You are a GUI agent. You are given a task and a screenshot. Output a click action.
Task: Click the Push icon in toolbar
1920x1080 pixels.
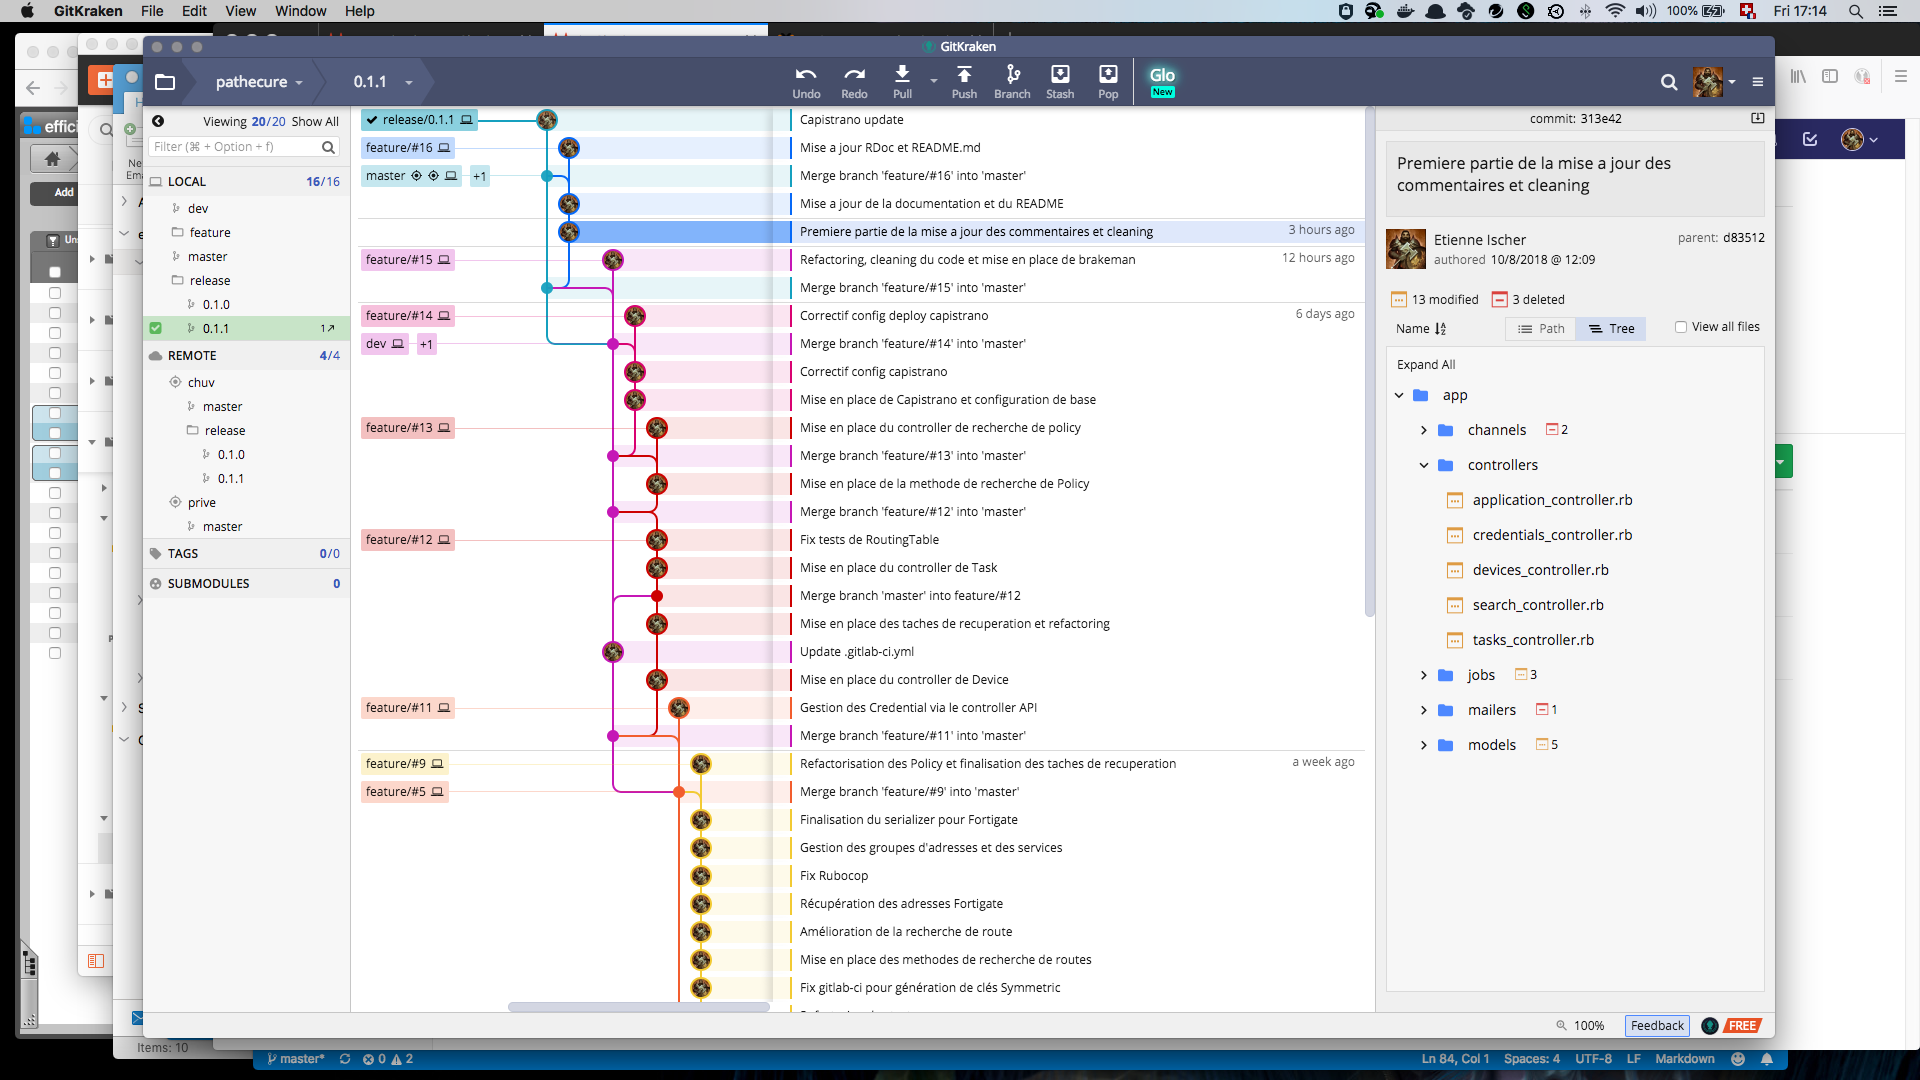pyautogui.click(x=964, y=81)
